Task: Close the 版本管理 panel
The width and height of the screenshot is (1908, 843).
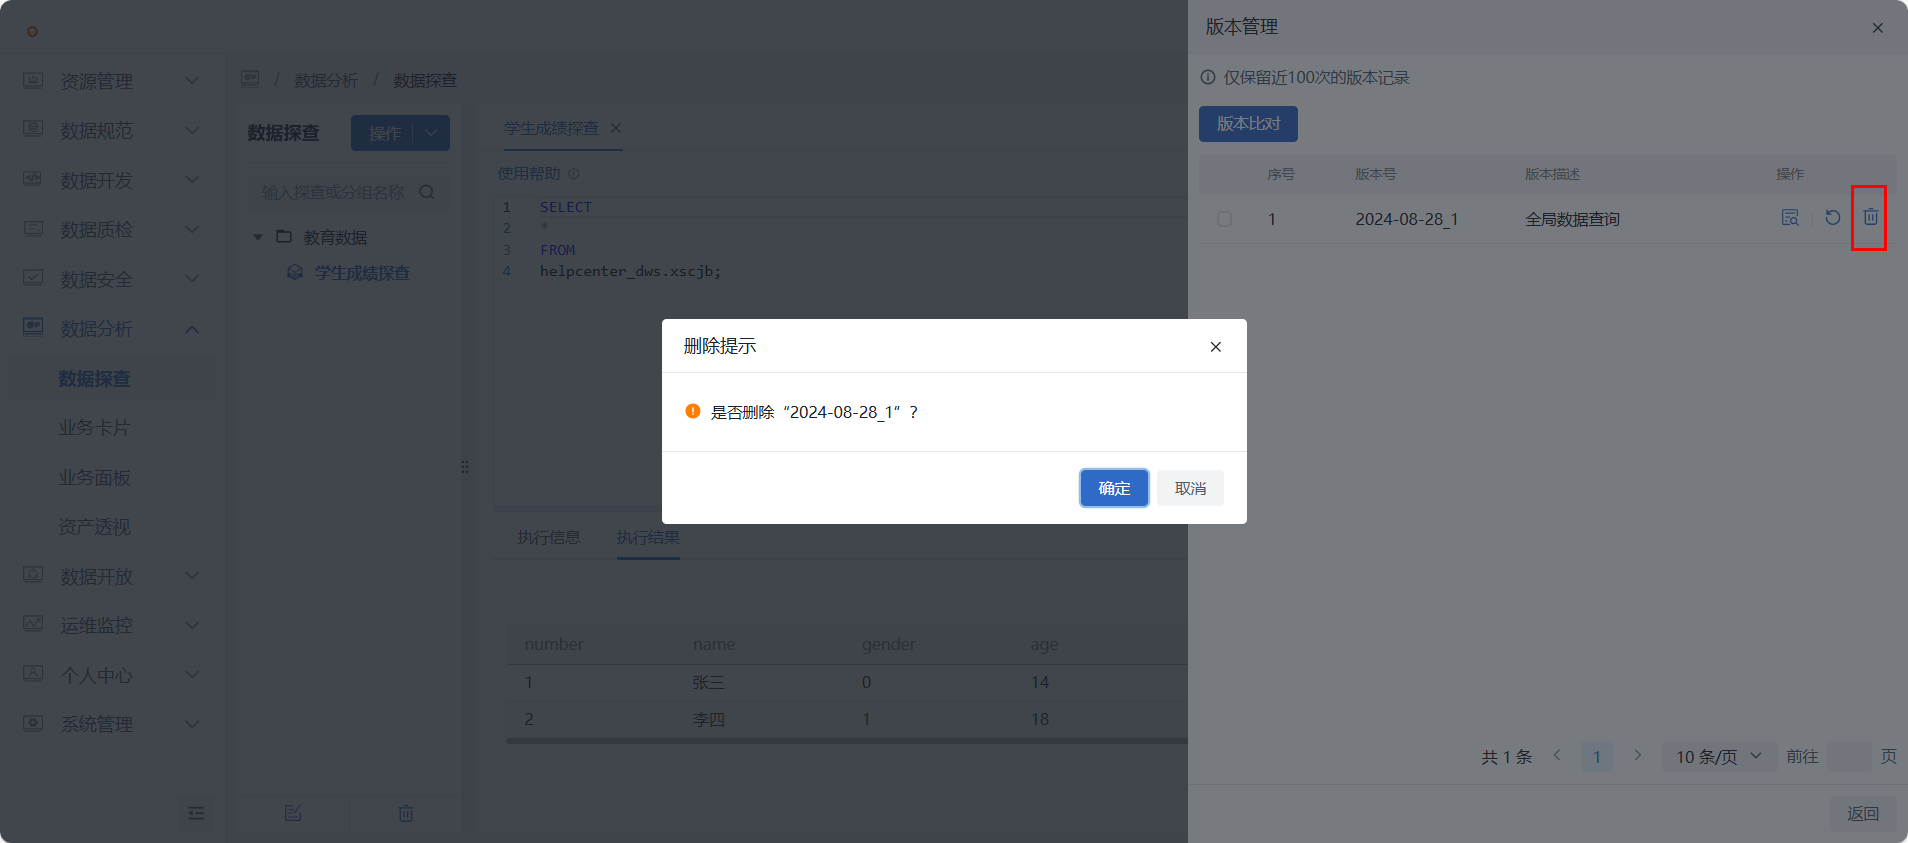Action: (x=1878, y=28)
